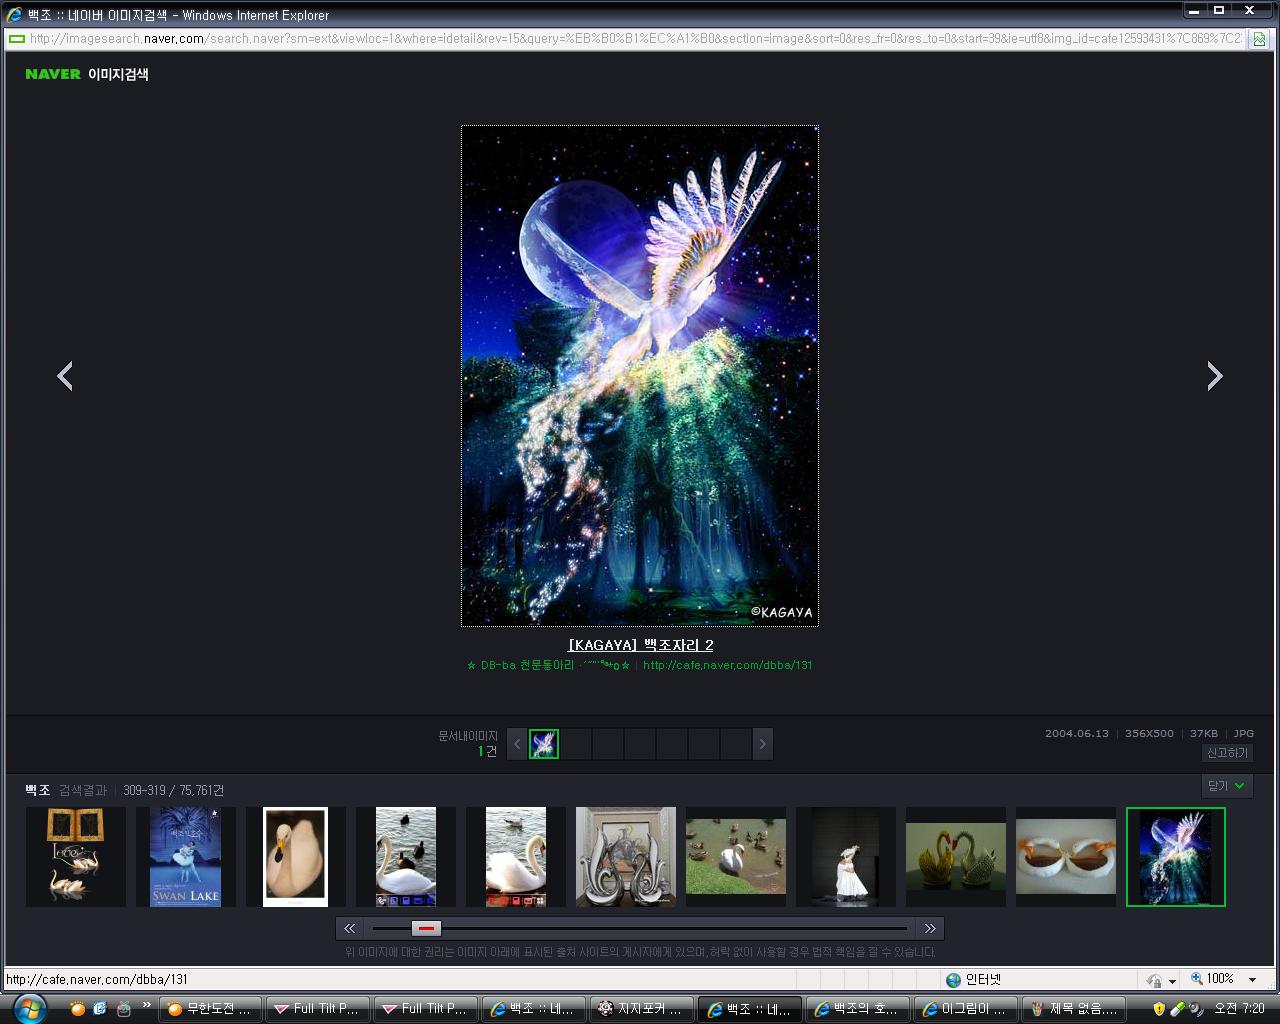Open the [KAGAYA] 백조자리 2 title link
Viewport: 1280px width, 1024px height.
tap(640, 645)
